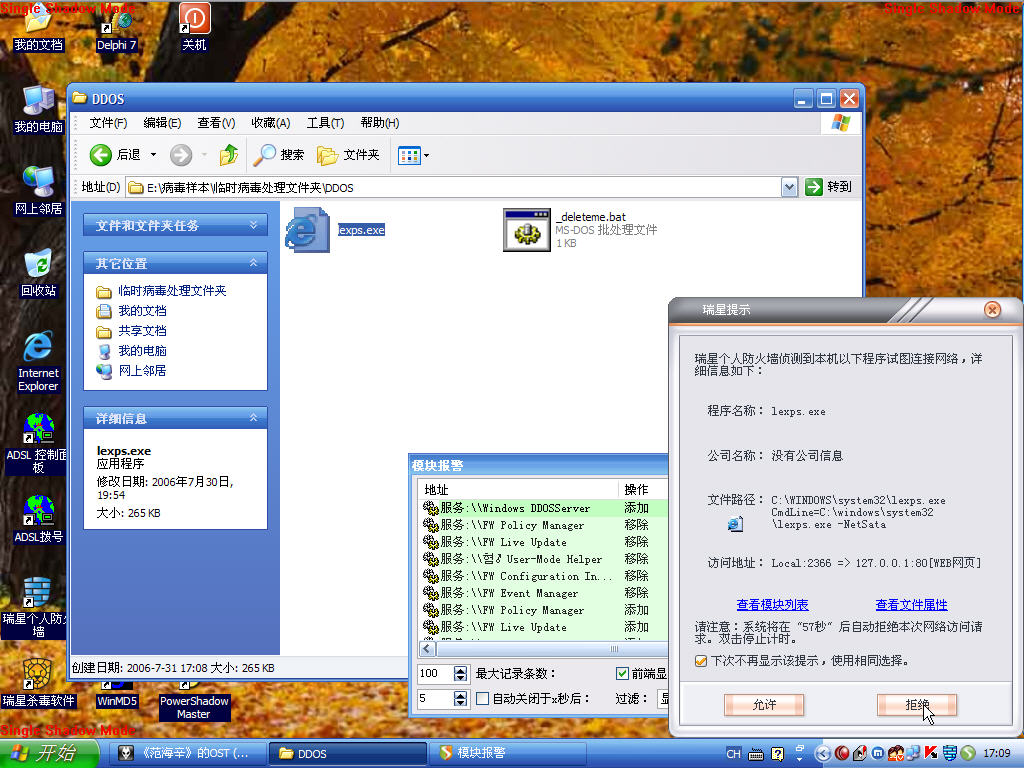Launch Internet Explorer from the desktop
The image size is (1024, 768).
coord(38,362)
